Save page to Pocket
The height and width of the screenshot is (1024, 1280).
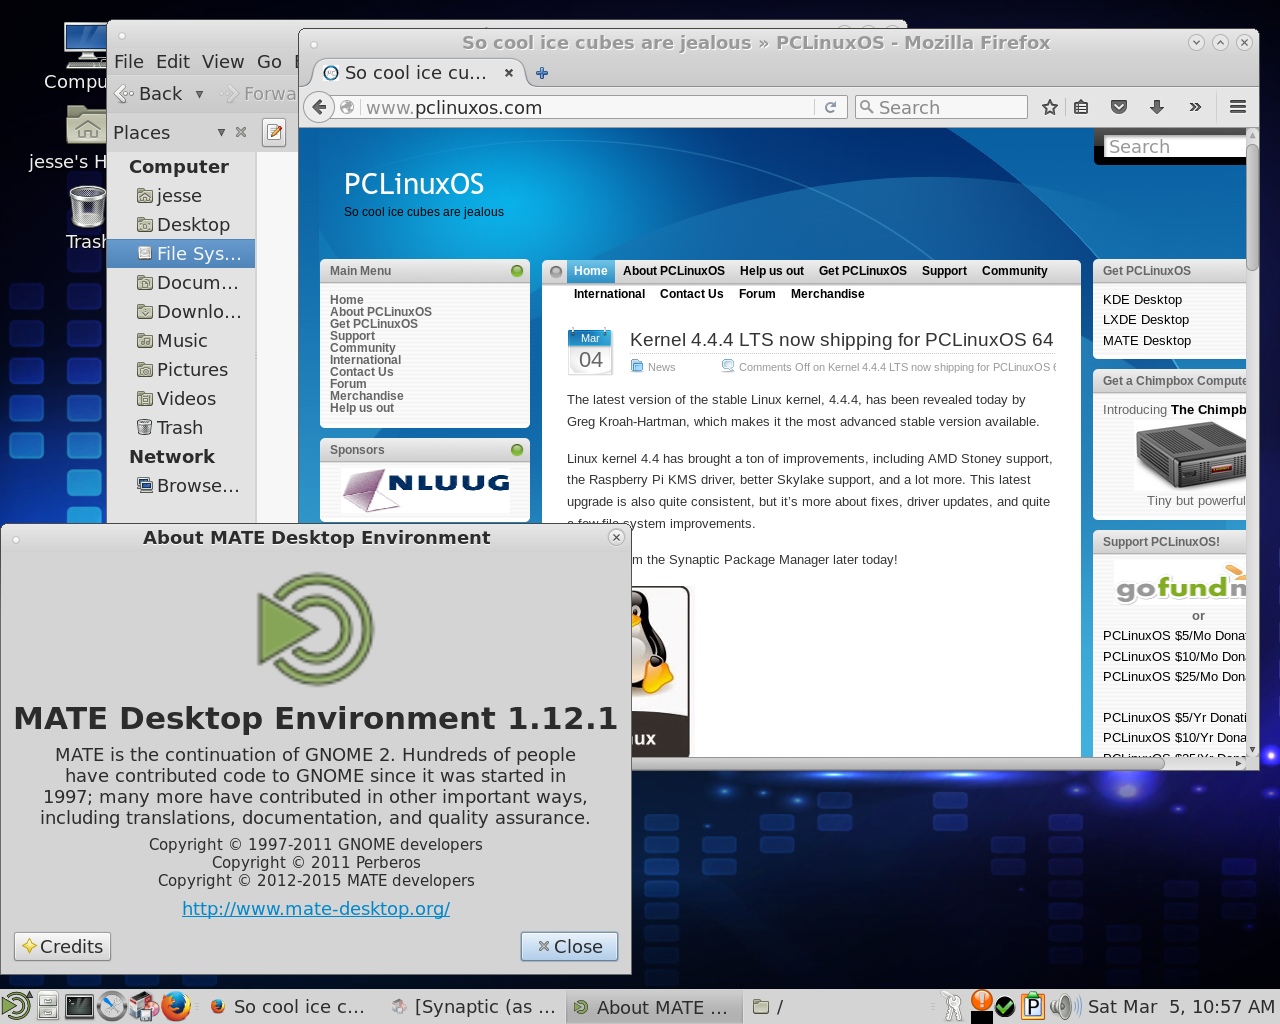point(1119,107)
